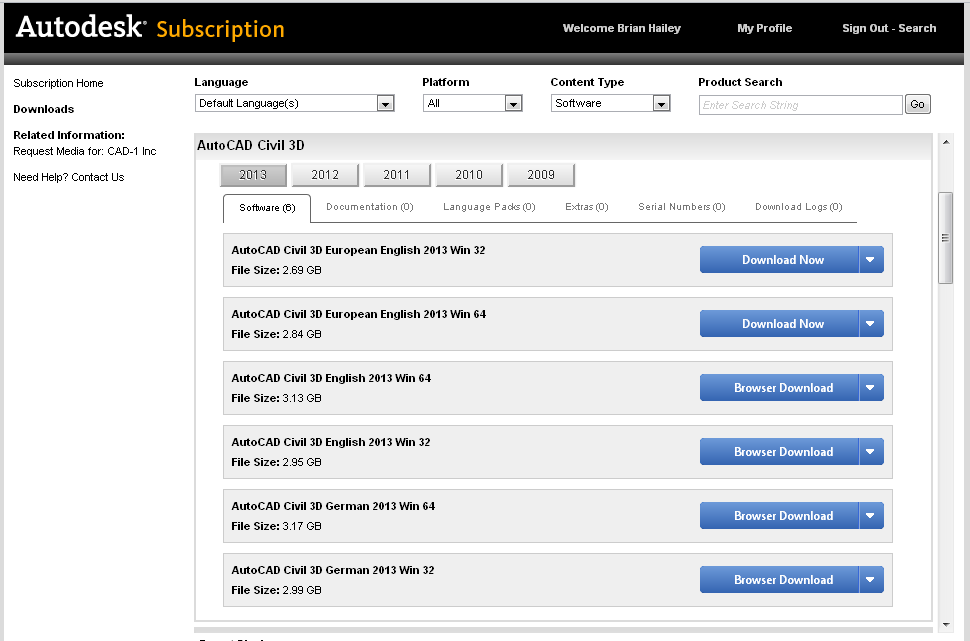The image size is (970, 641).
Task: Expand options for Civil 3D English 2013 Win 32
Action: coord(870,452)
